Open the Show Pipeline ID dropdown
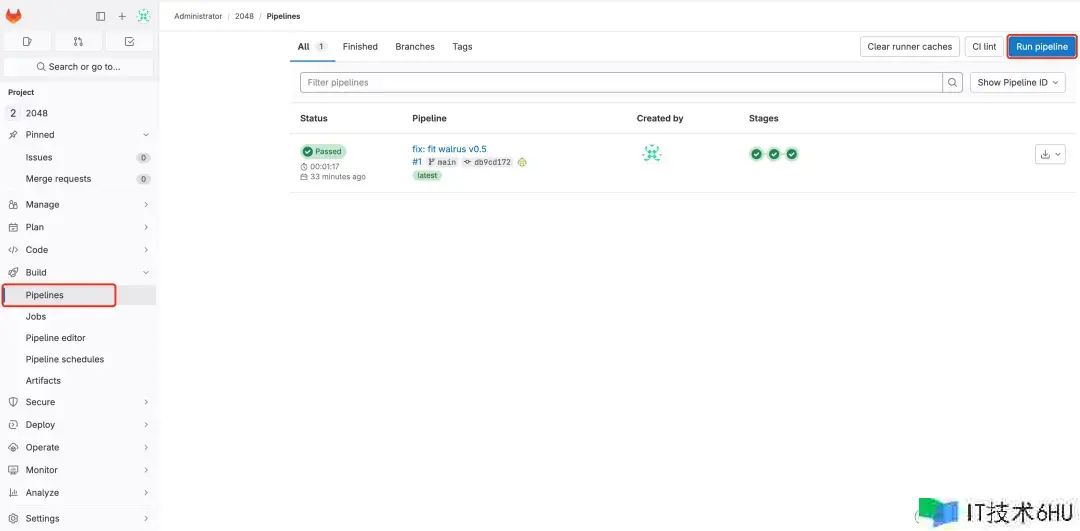Viewport: 1080px width, 531px height. click(1017, 83)
